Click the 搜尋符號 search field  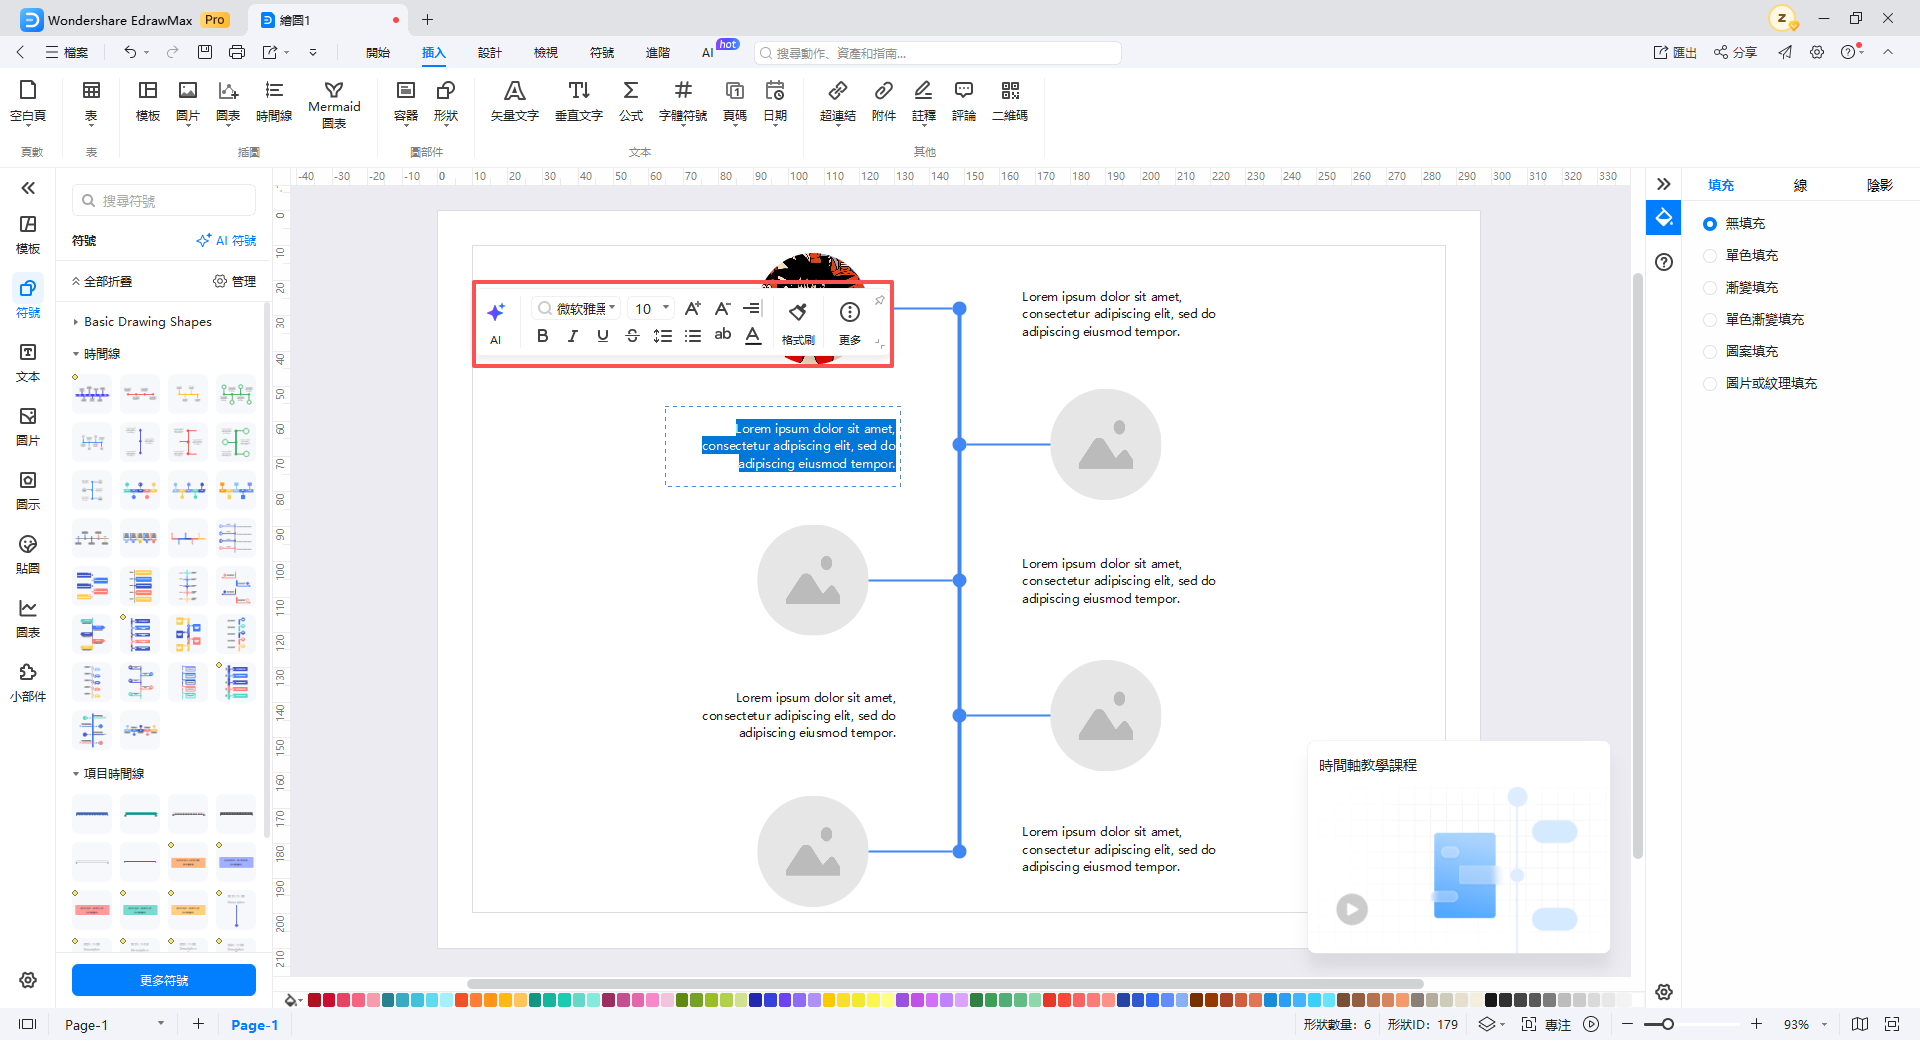tap(164, 201)
